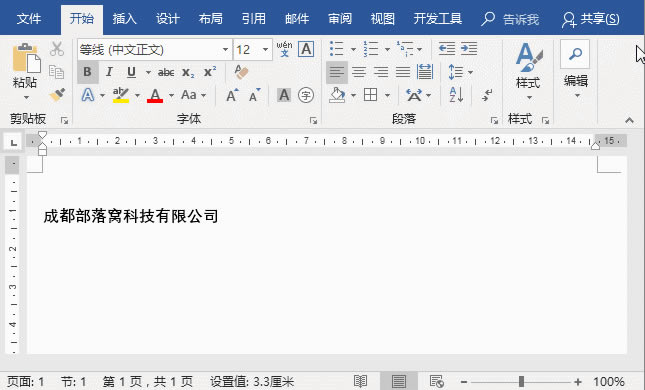Apply bullet list icon
Image resolution: width=645 pixels, height=390 pixels.
pyautogui.click(x=336, y=49)
